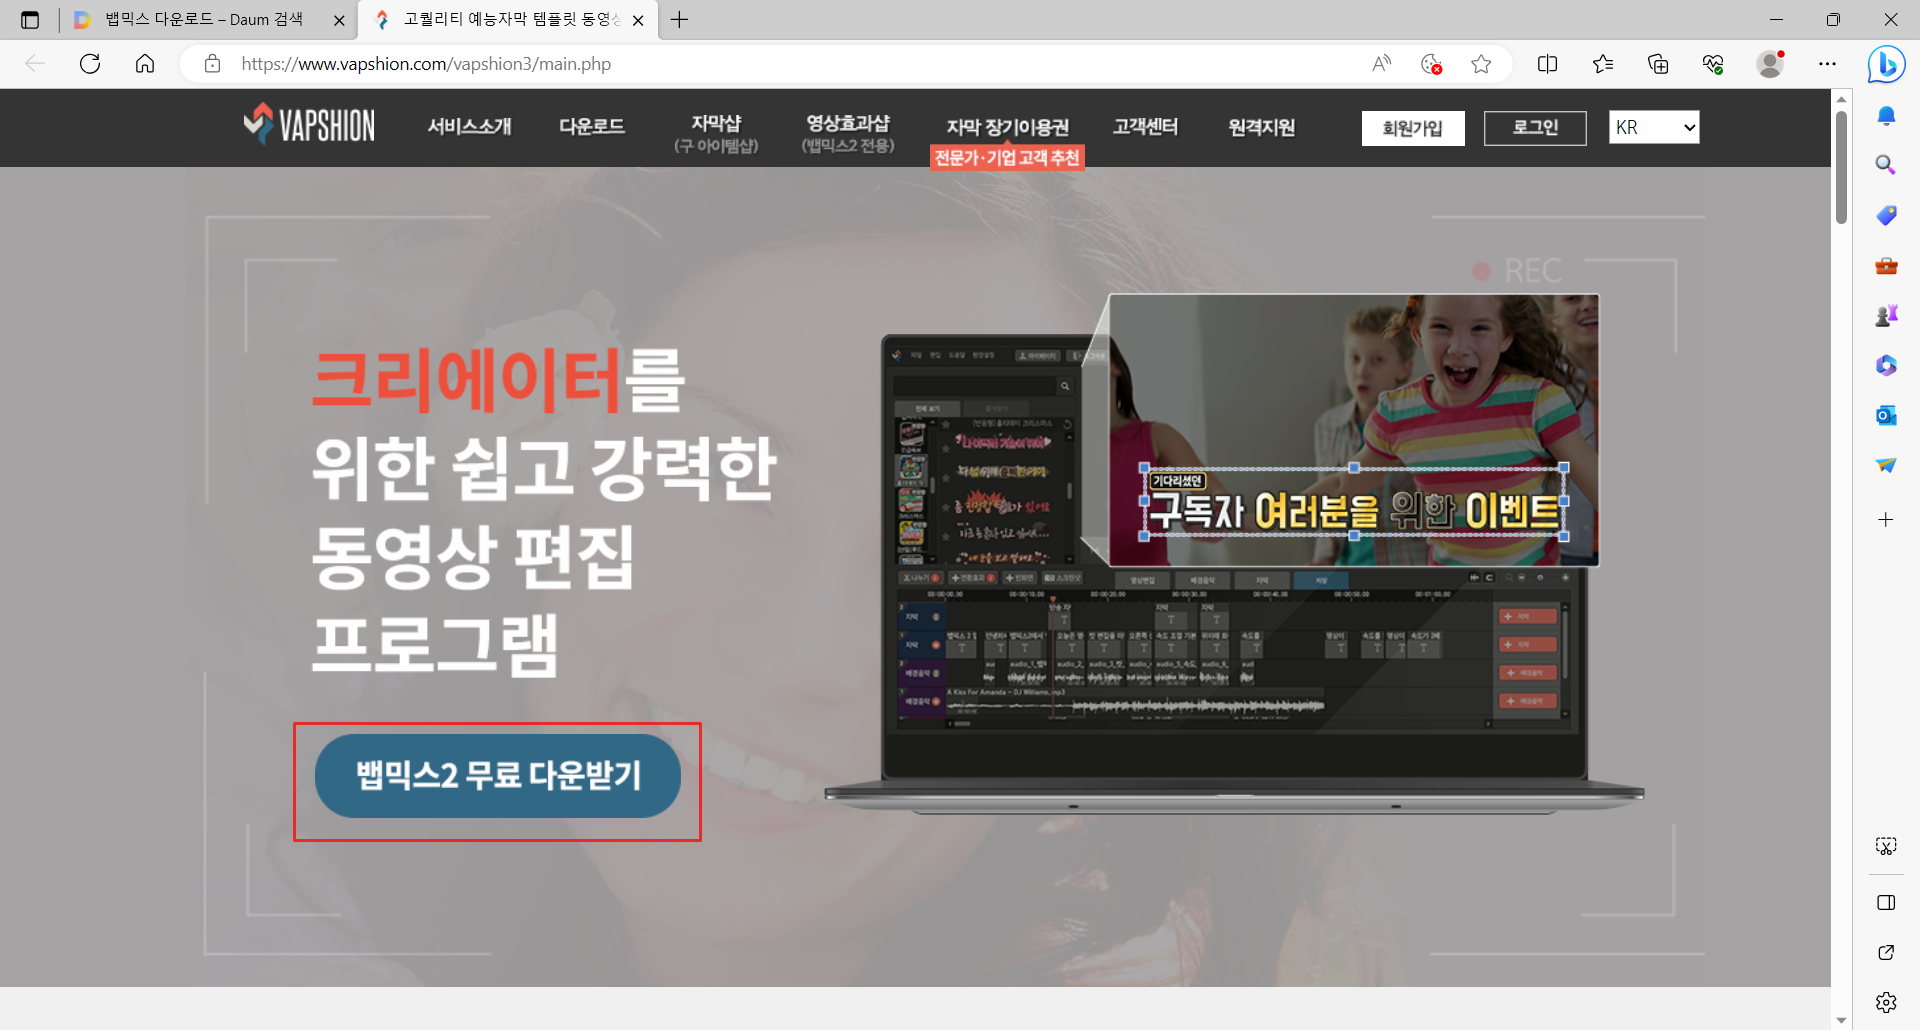
Task: Add a sidebar app with plus
Action: pos(1886,519)
